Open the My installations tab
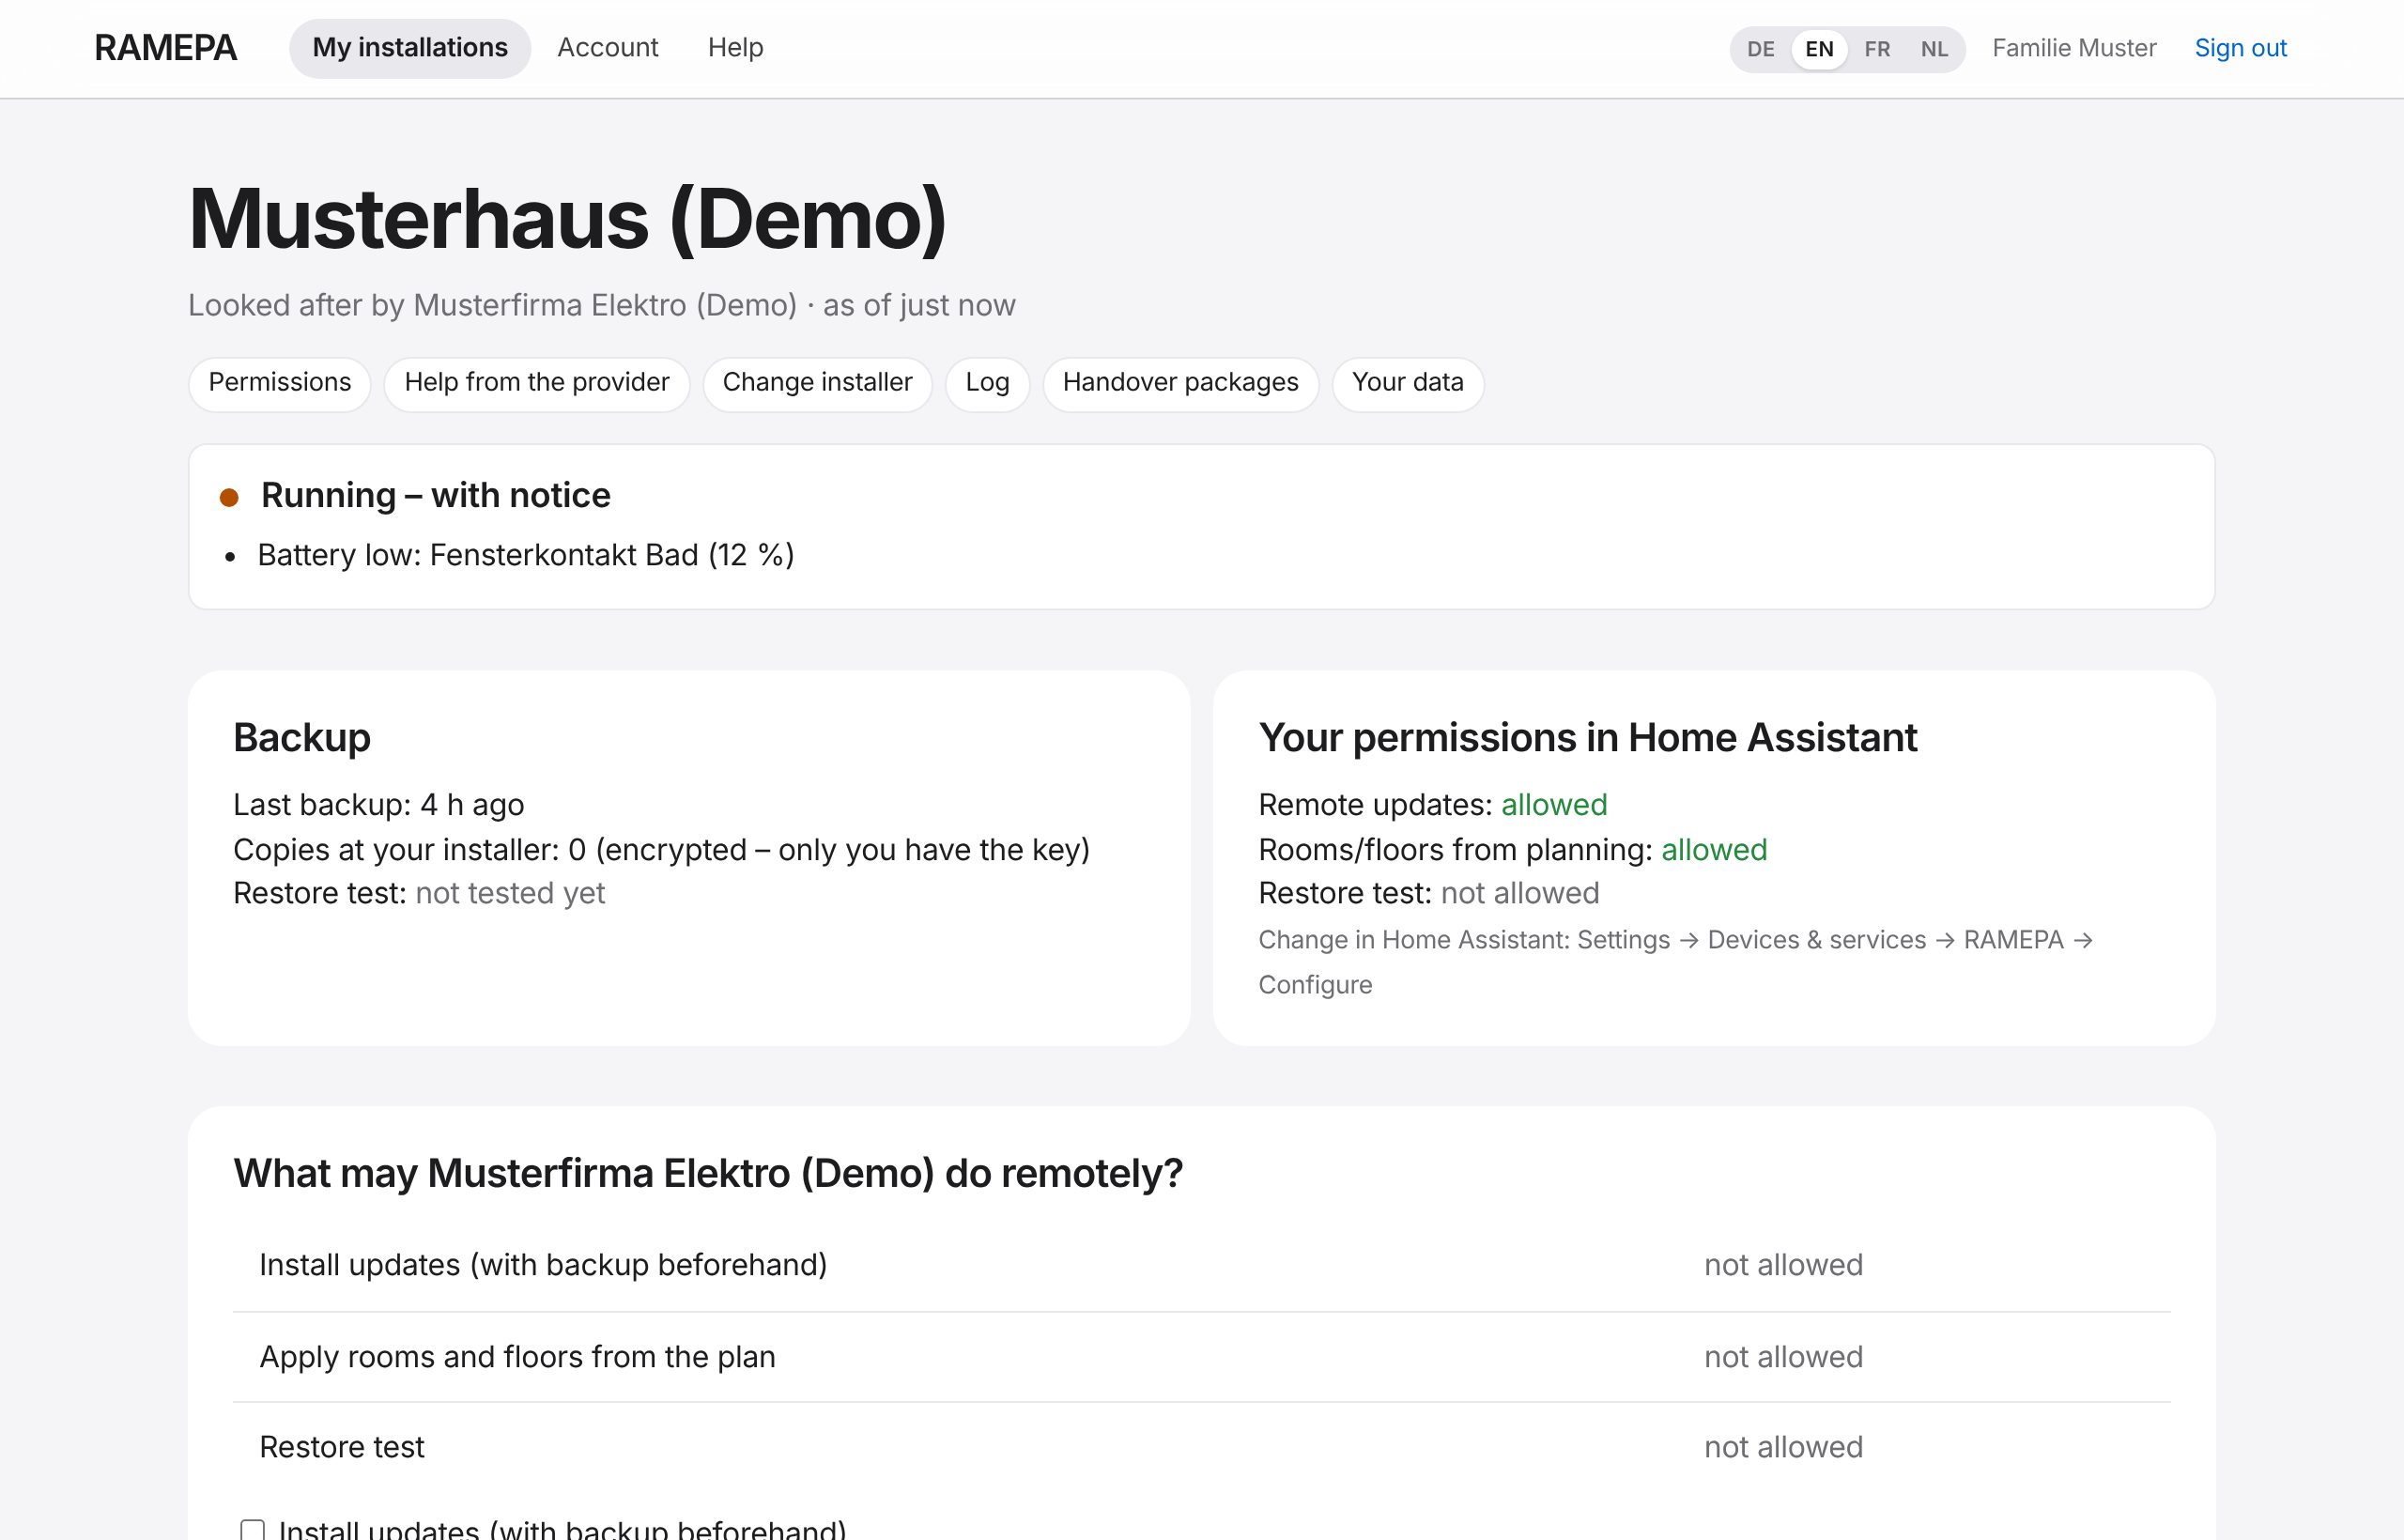Screen dimensions: 2404x1540 pyautogui.click(x=410, y=48)
